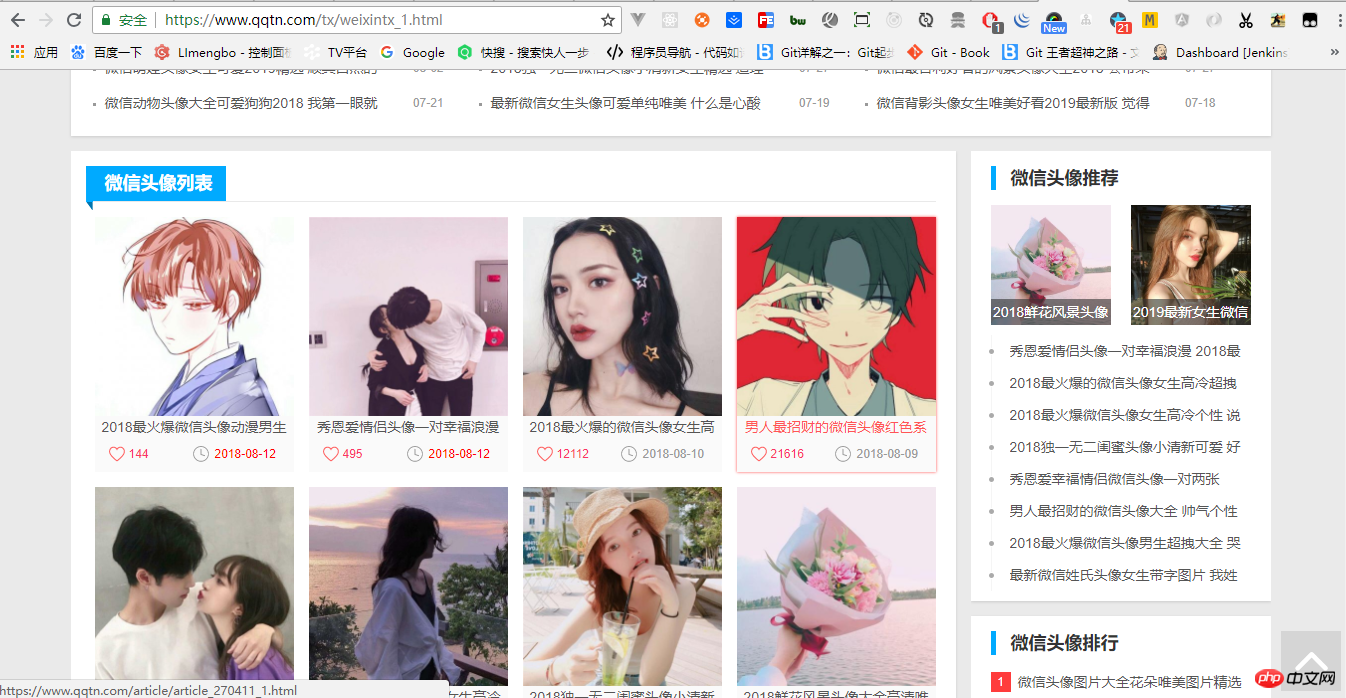
Task: Click the heart icon beside 495
Action: coord(331,454)
